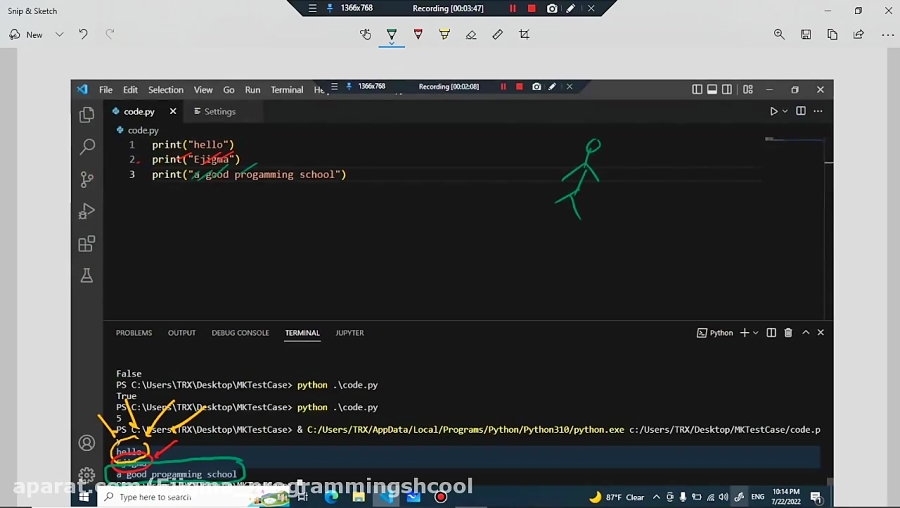Screen dimensions: 900x508
Task: Open the Settings editor tab
Action: (x=219, y=111)
